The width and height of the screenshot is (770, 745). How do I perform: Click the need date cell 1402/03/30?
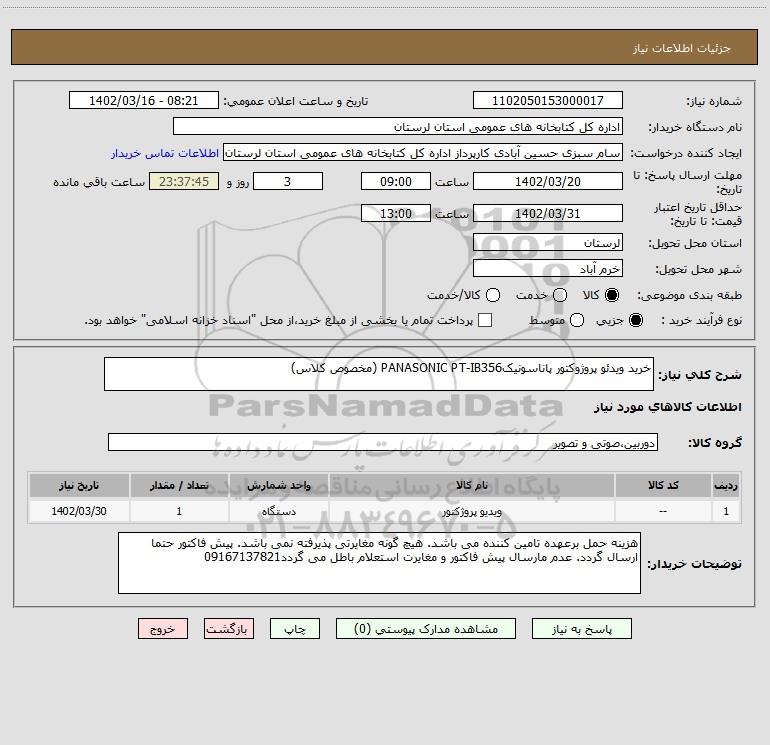[79, 511]
